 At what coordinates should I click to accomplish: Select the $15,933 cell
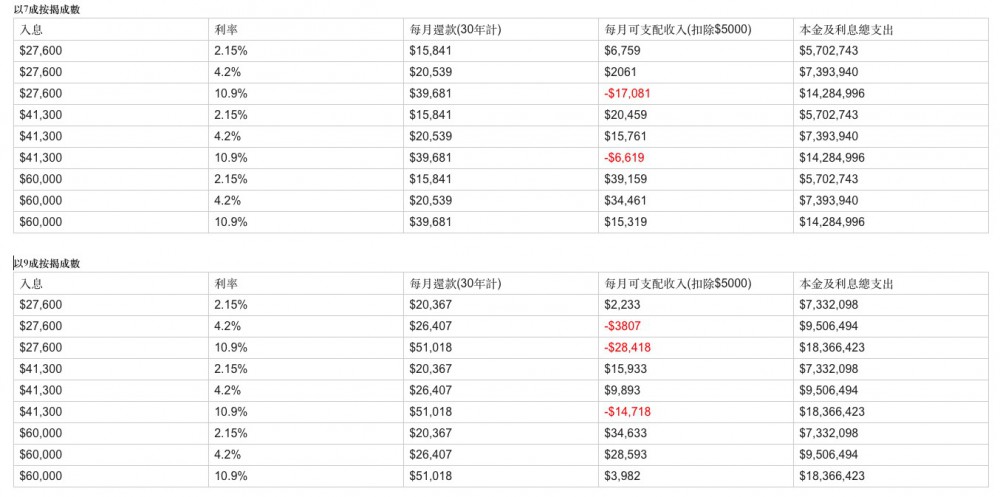point(625,369)
